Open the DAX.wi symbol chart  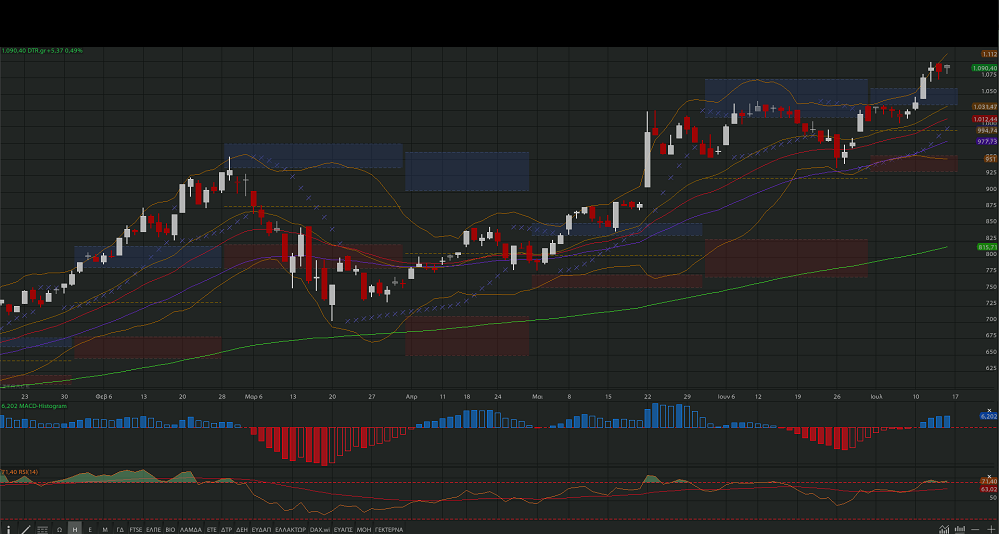coord(320,530)
